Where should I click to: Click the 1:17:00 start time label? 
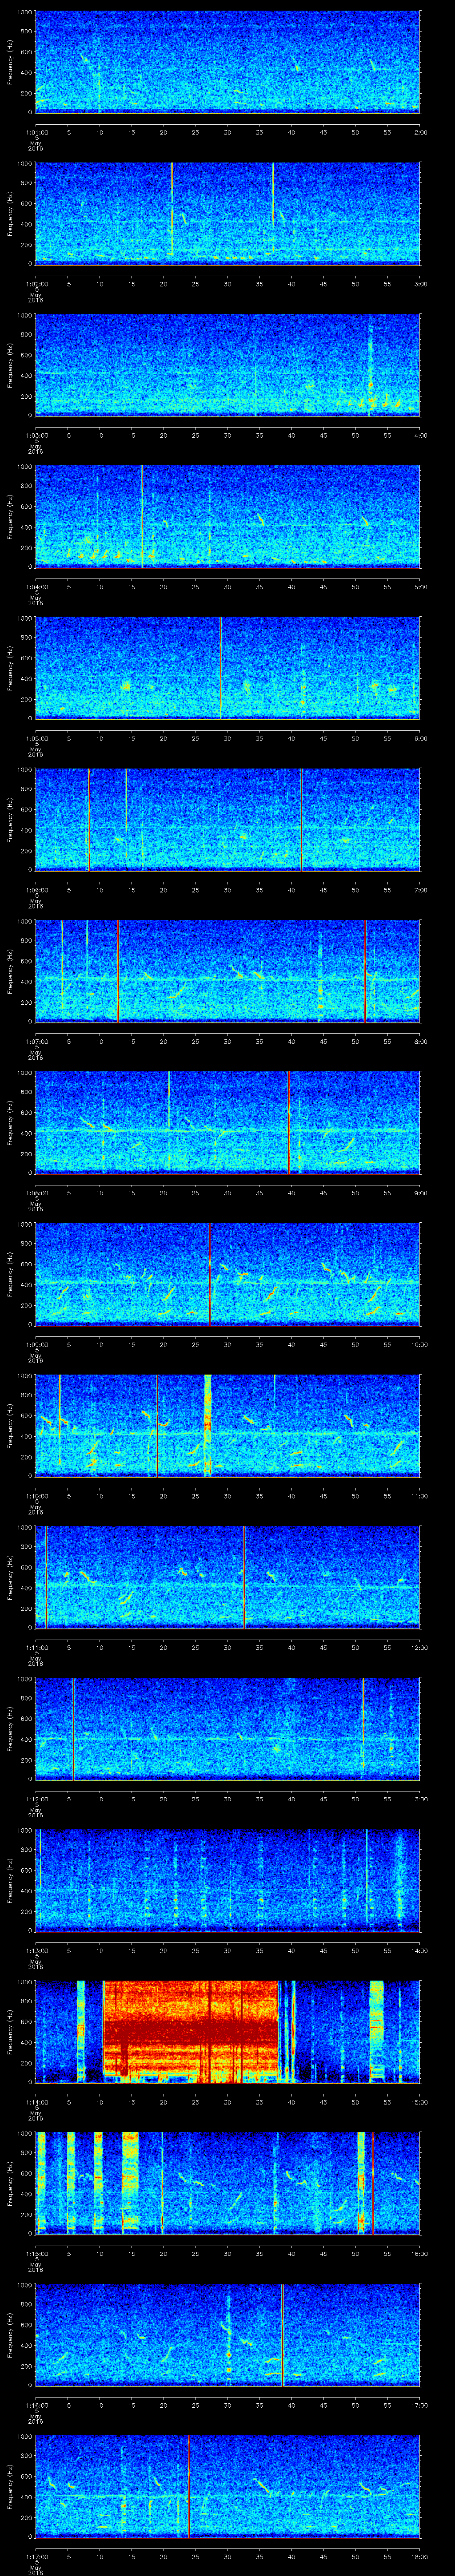(x=36, y=2556)
